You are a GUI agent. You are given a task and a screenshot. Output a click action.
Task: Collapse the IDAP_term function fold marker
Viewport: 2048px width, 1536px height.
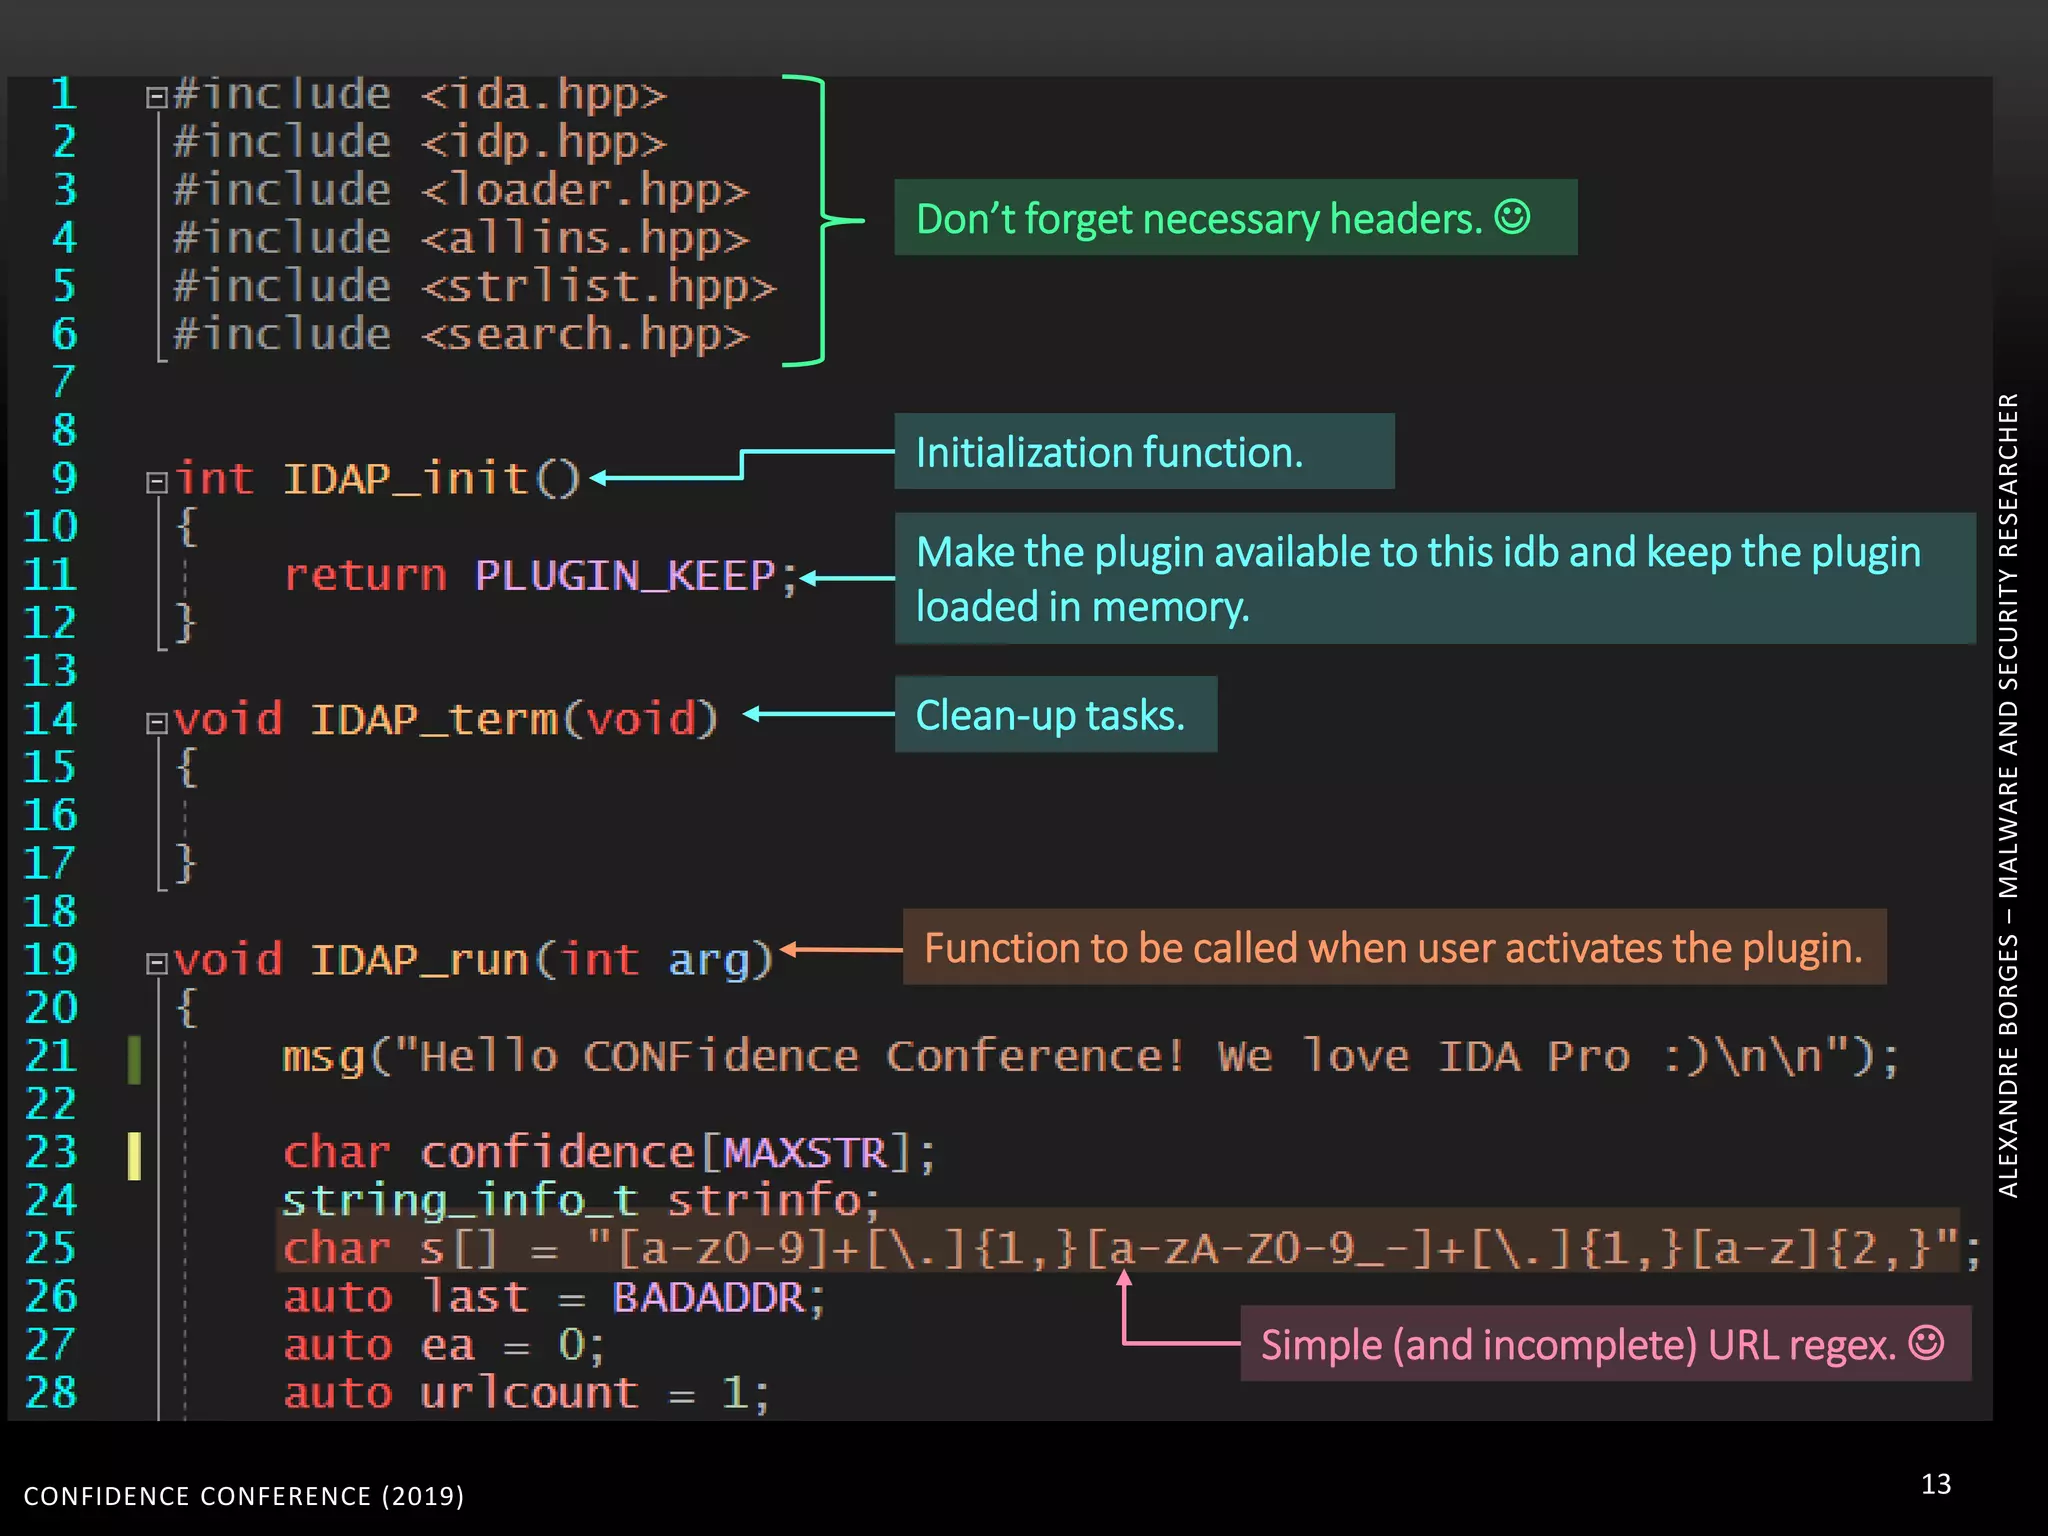pyautogui.click(x=156, y=723)
